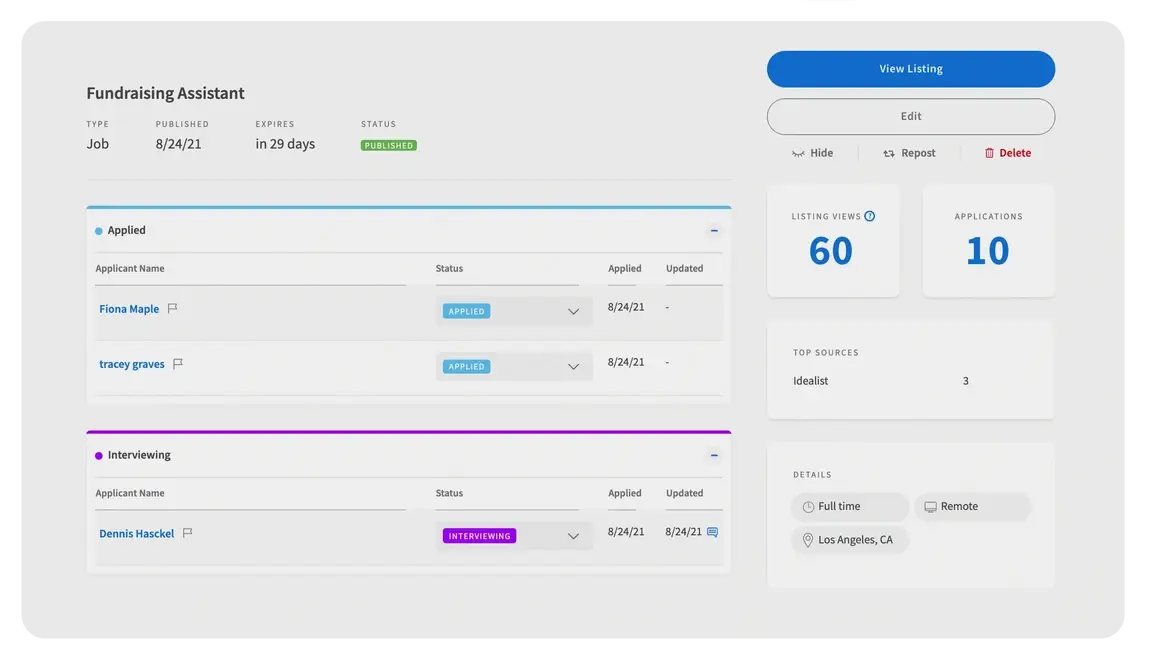Viewport: 1151px width, 659px height.
Task: Click the Idealist top source entry
Action: click(x=810, y=381)
